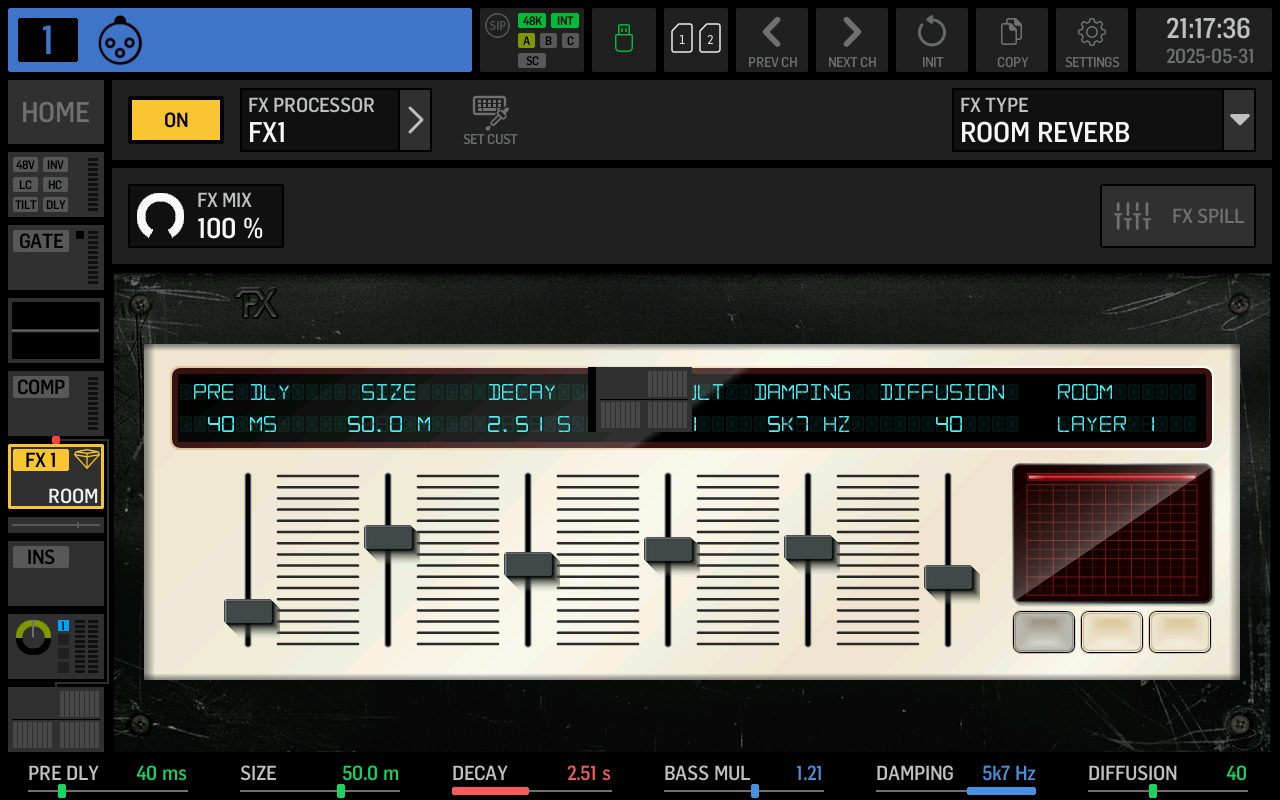
Task: Click the FX MIX knob icon
Action: coord(160,215)
